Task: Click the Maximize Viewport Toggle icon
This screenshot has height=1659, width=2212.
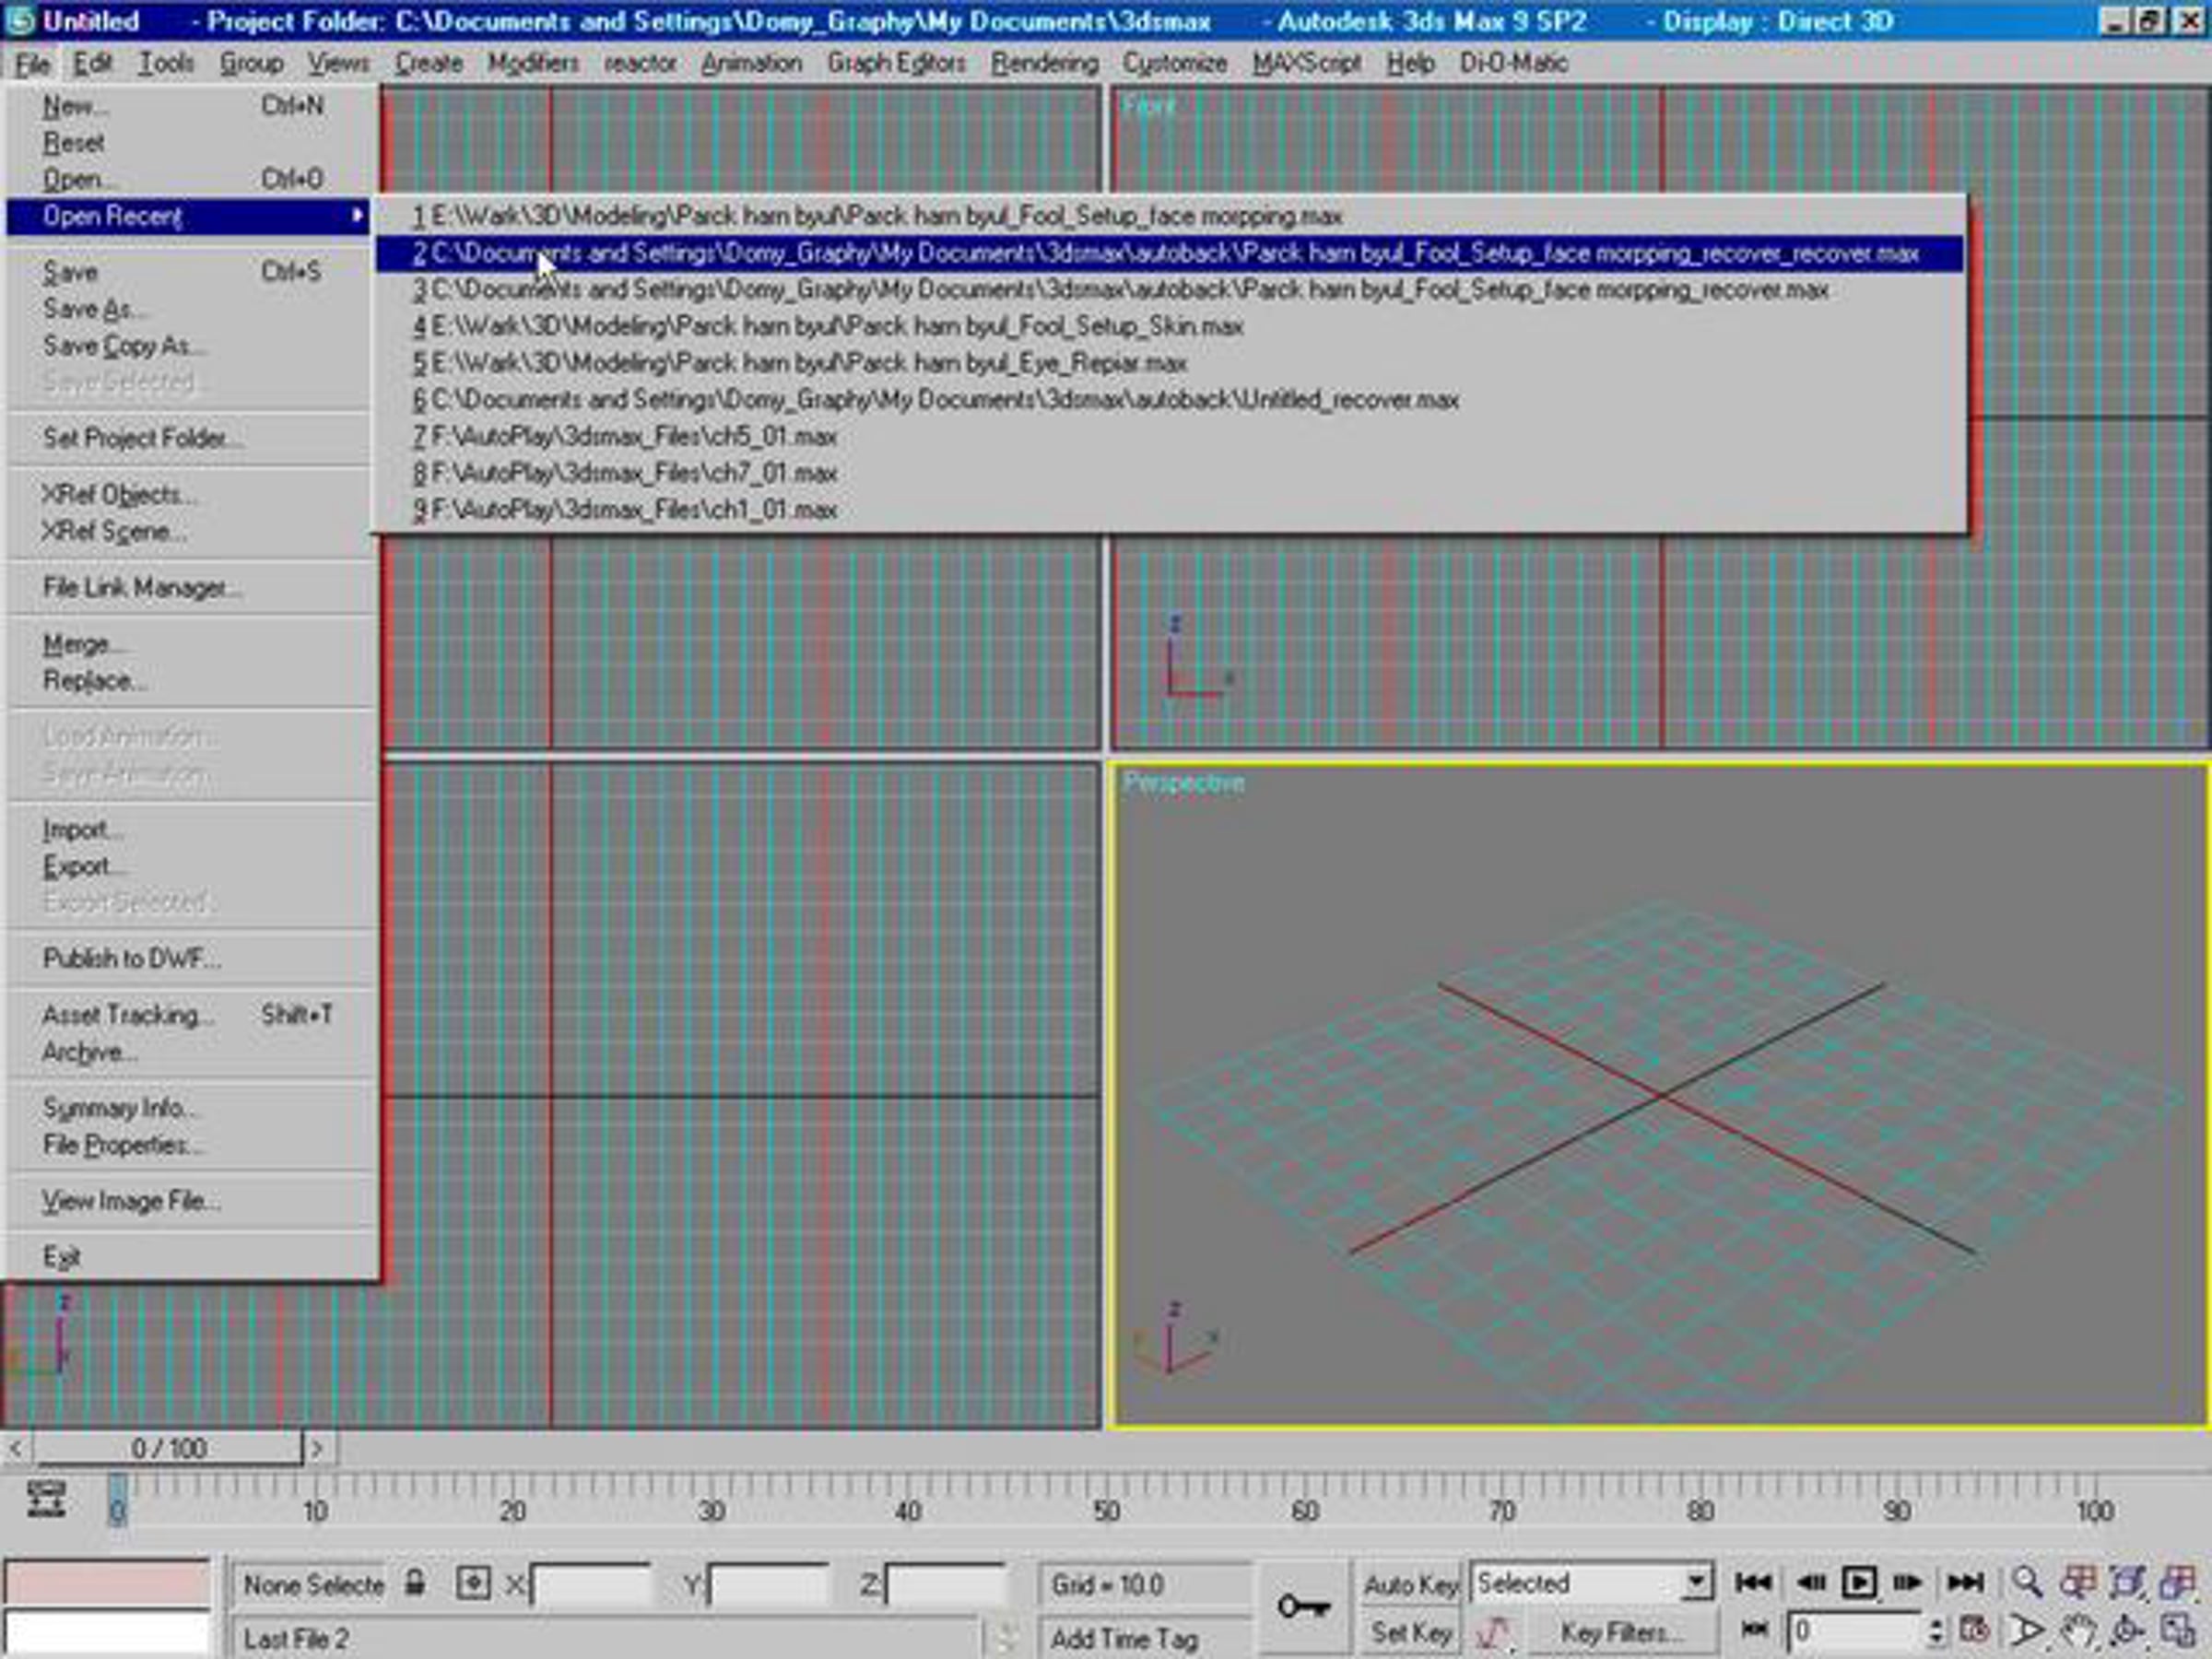Action: pyautogui.click(x=2177, y=1631)
